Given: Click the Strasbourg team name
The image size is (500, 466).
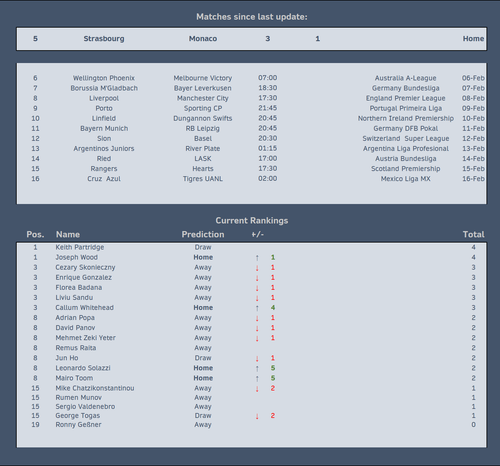Looking at the screenshot, I should tap(104, 39).
